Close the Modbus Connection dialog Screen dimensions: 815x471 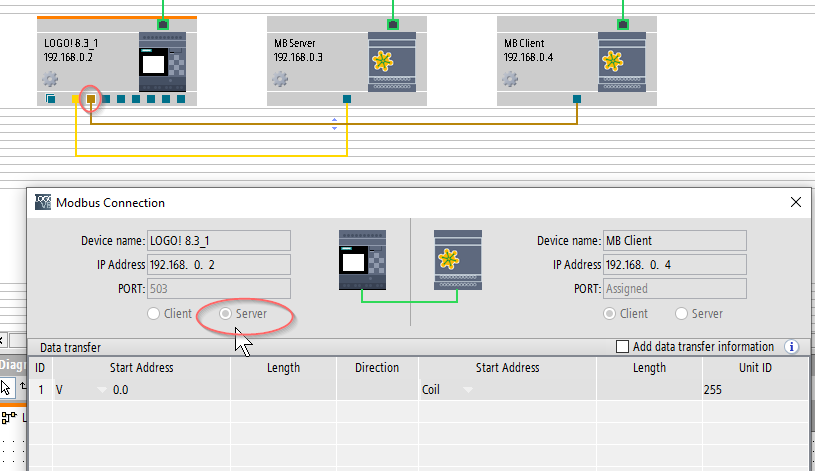pyautogui.click(x=796, y=202)
